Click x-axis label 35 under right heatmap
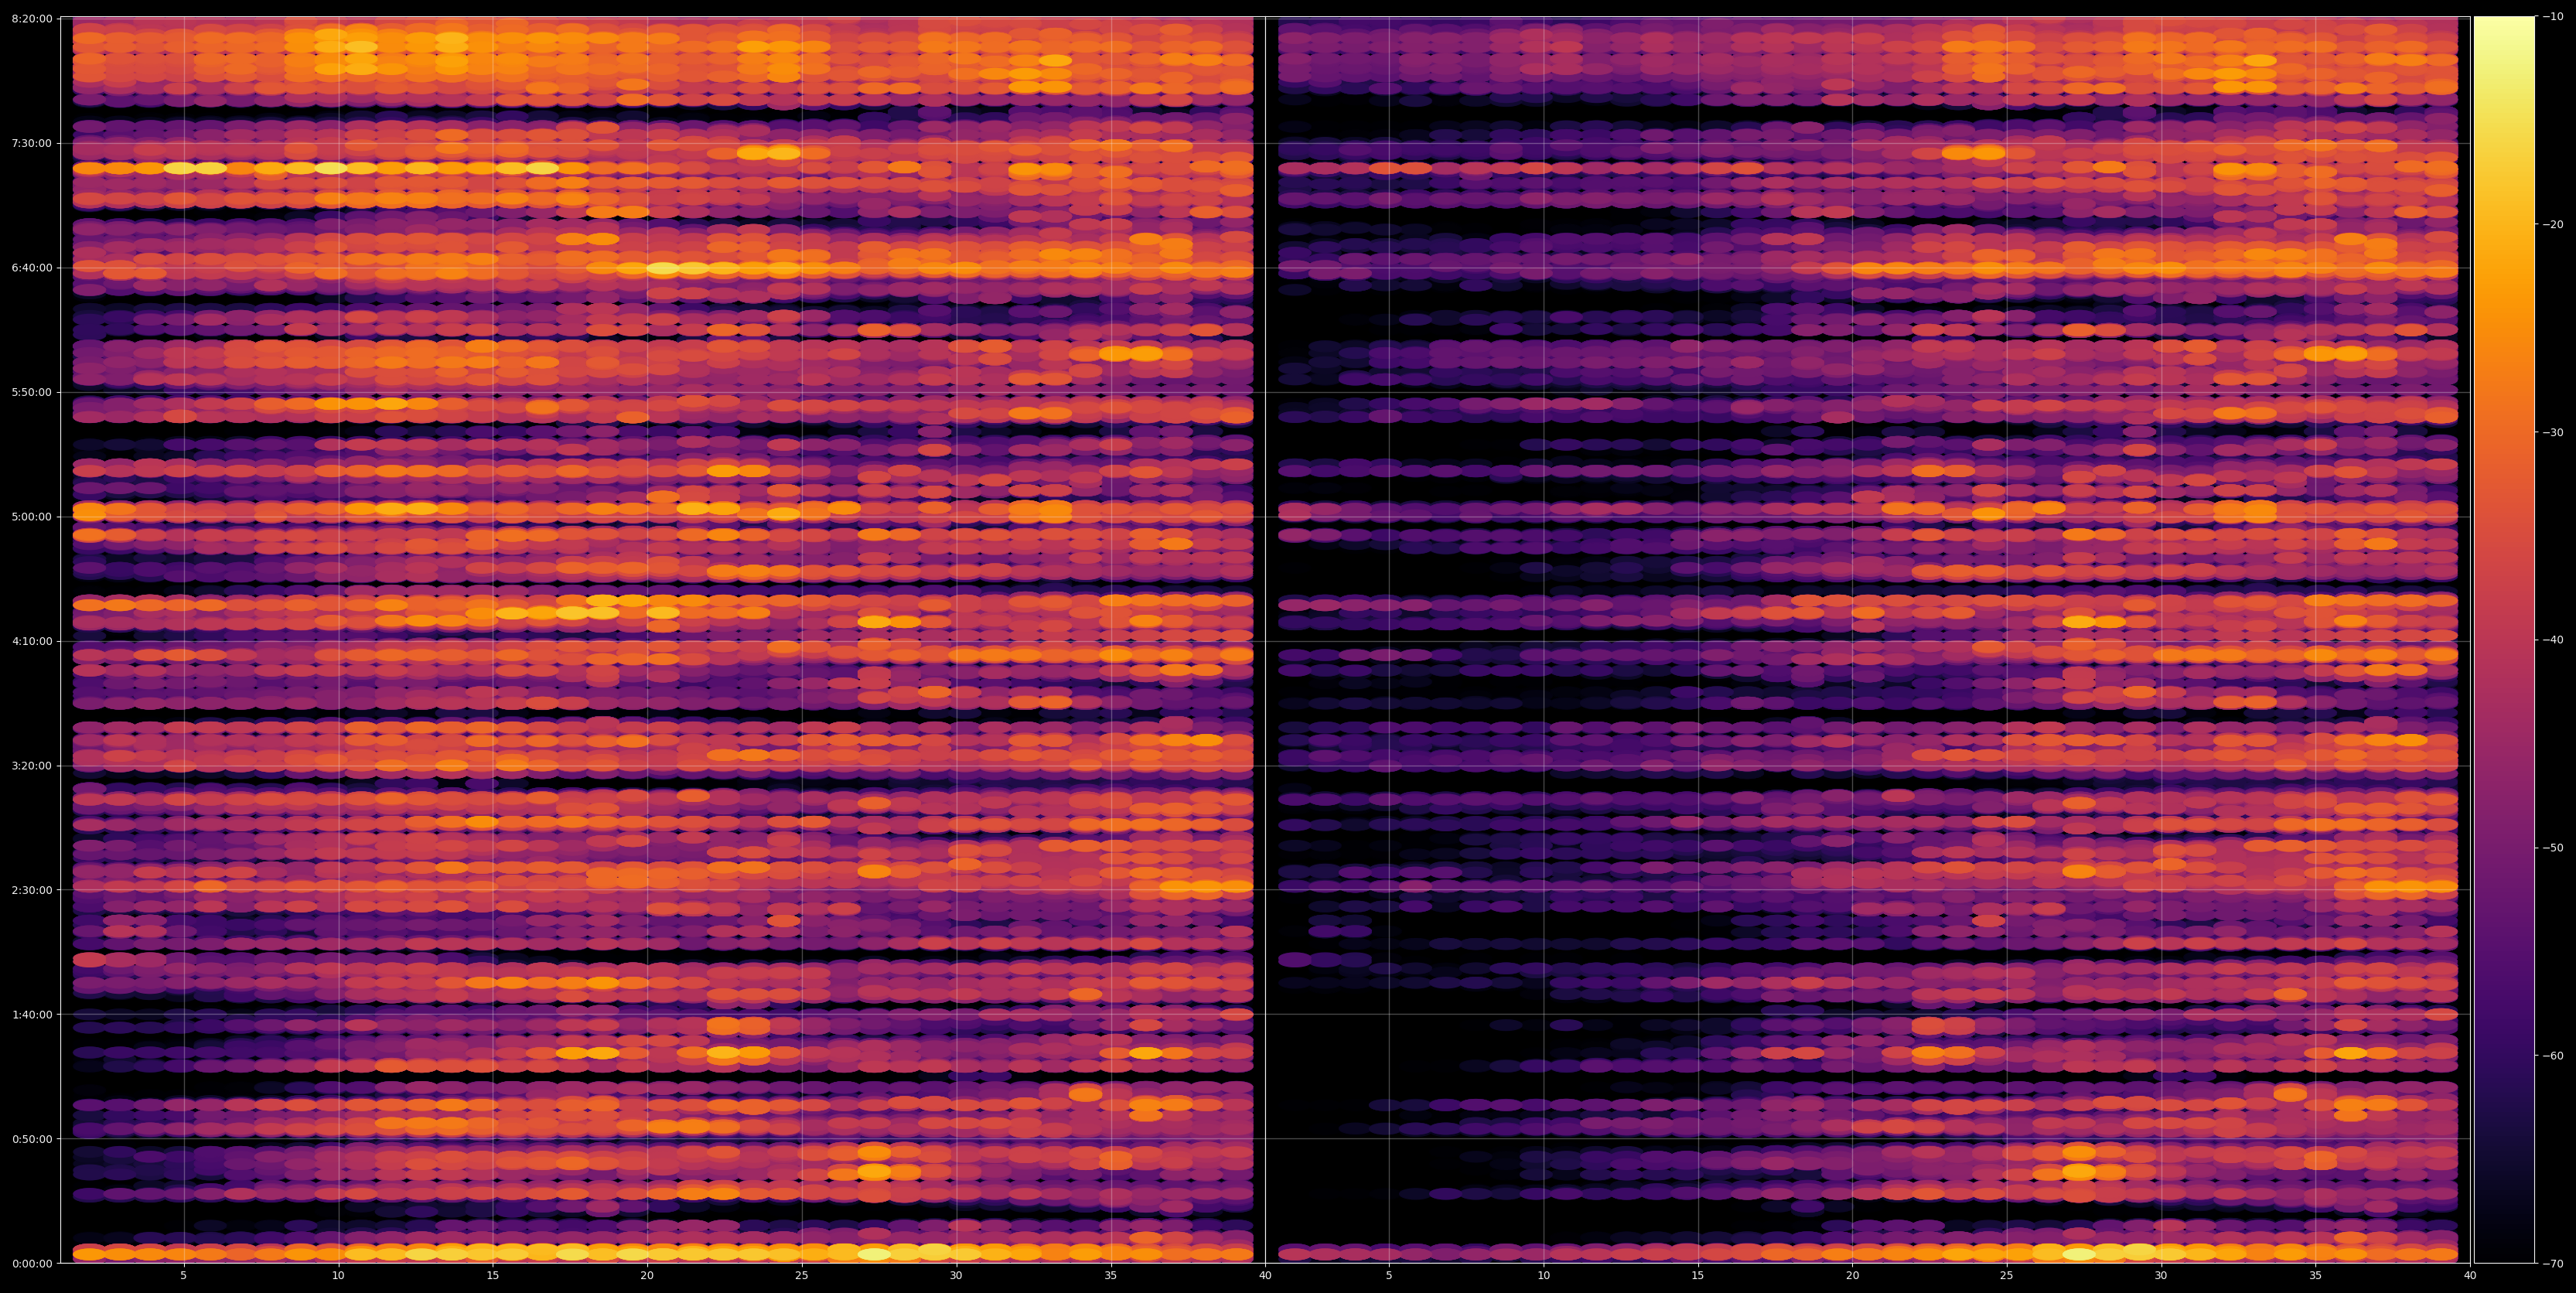Viewport: 2576px width, 1293px height. coord(2316,1276)
